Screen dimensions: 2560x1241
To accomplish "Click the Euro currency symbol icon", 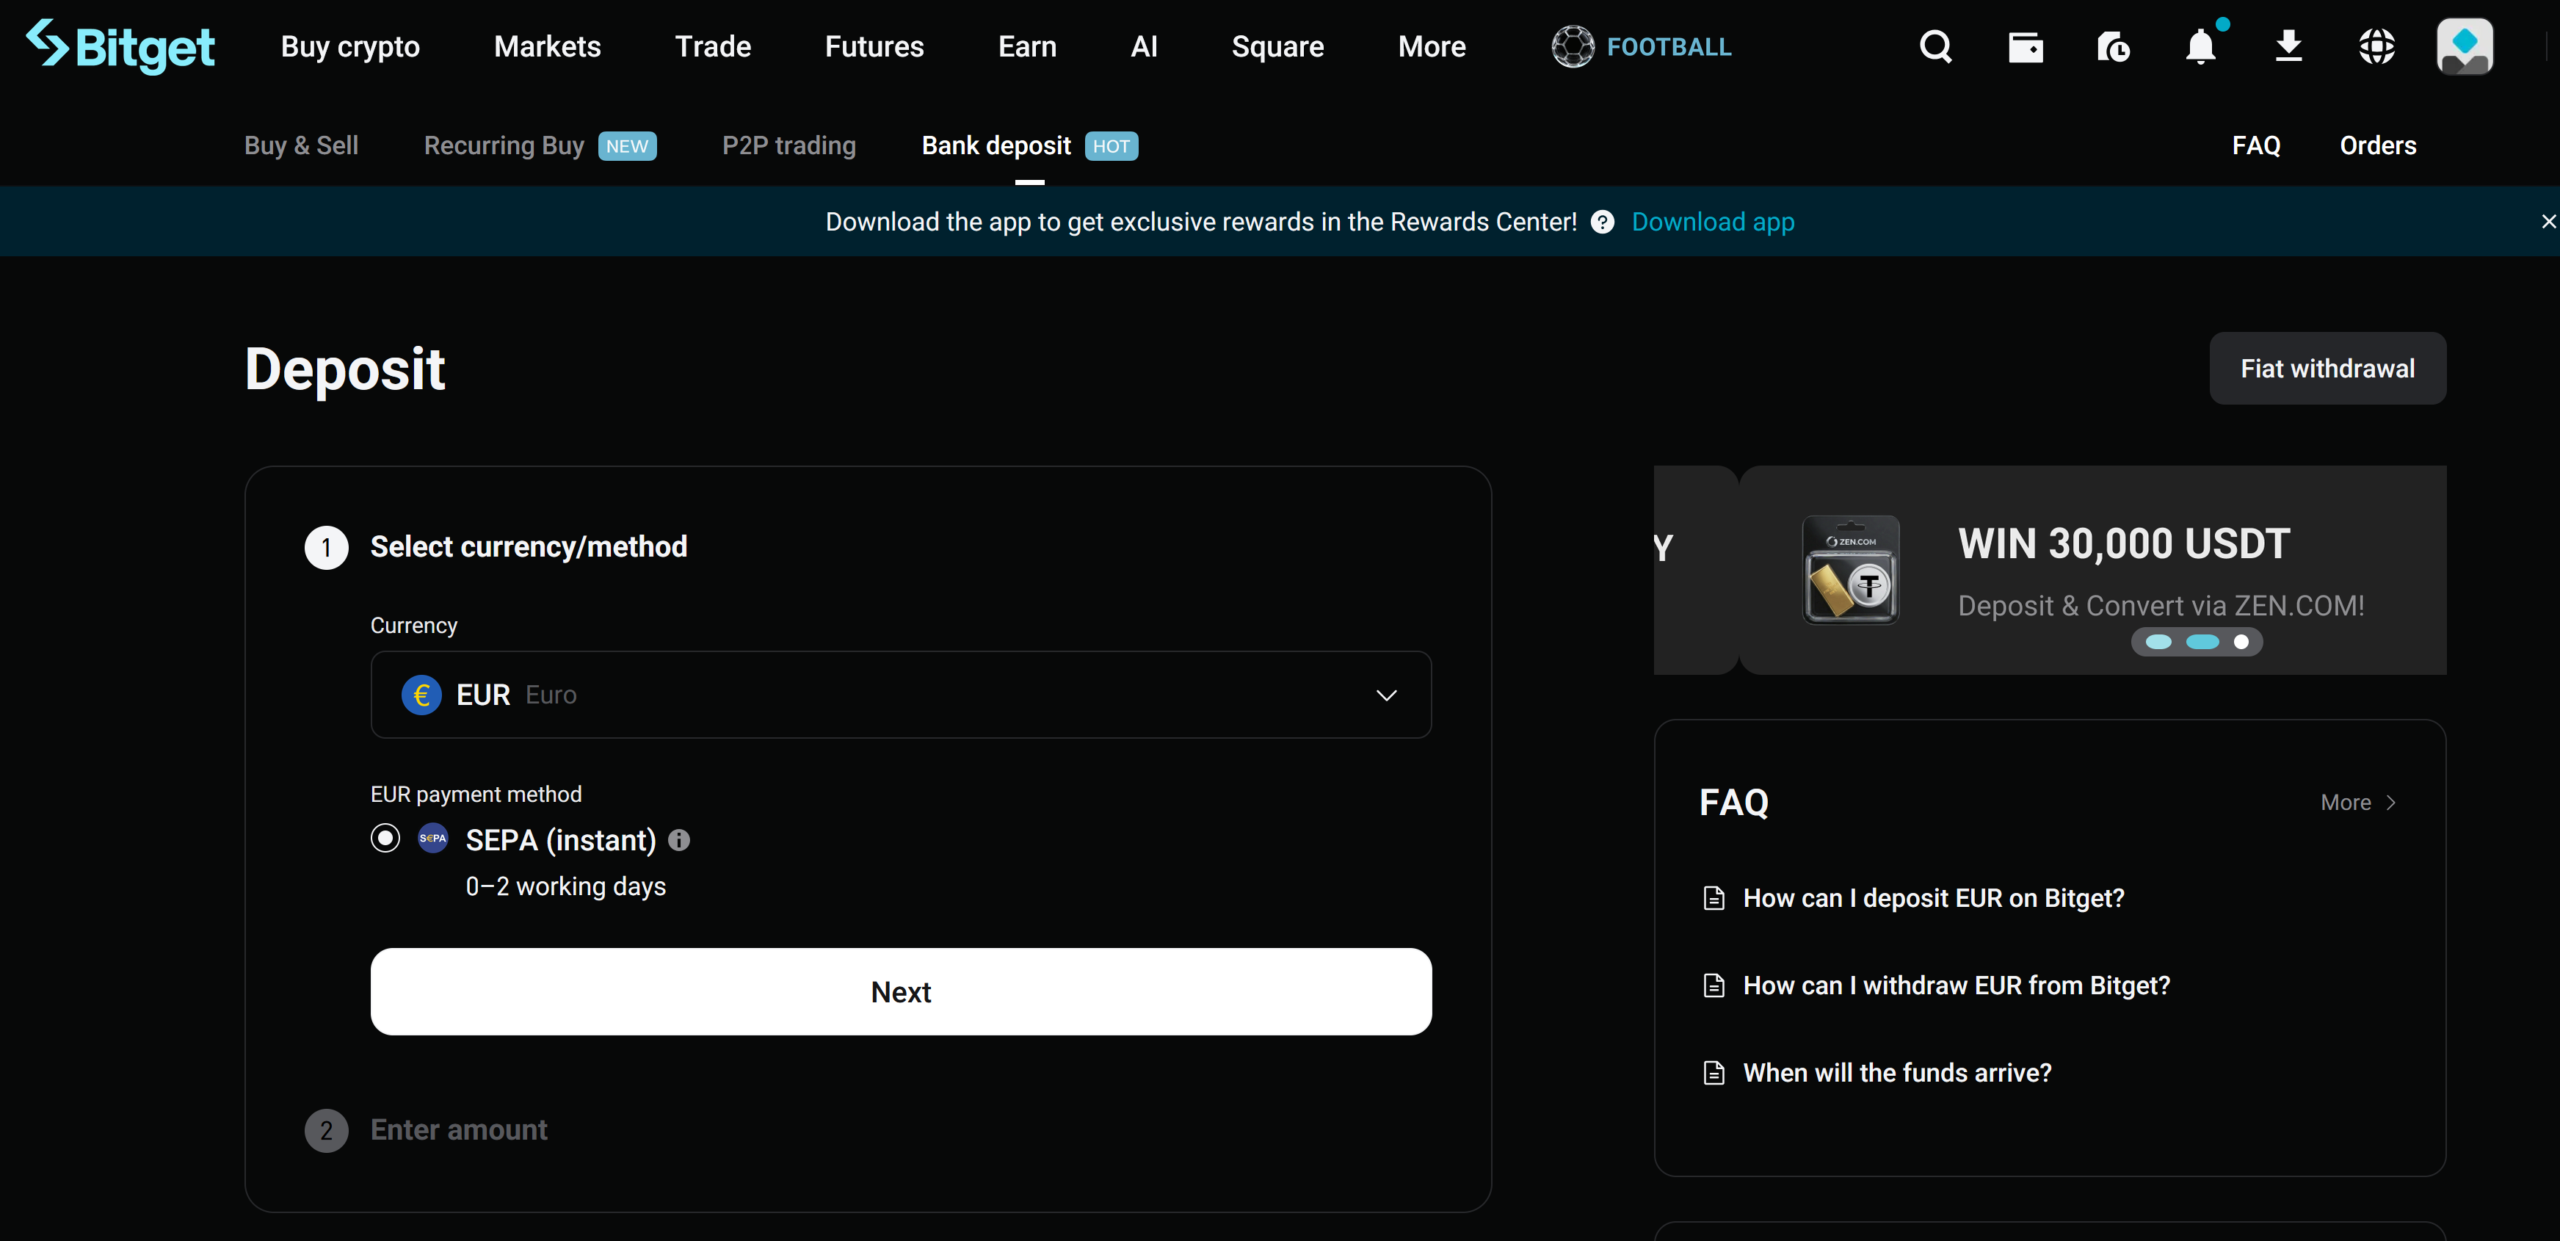I will 421,695.
